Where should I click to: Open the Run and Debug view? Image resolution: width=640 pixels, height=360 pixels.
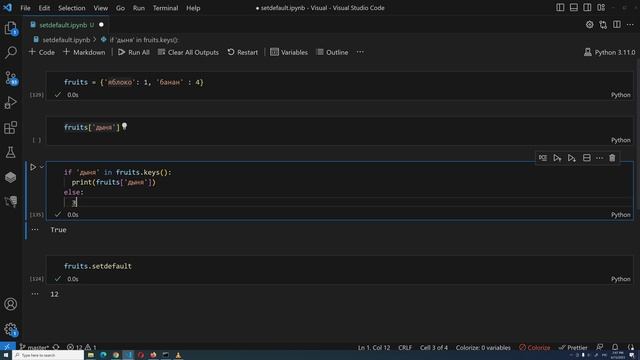click(11, 102)
